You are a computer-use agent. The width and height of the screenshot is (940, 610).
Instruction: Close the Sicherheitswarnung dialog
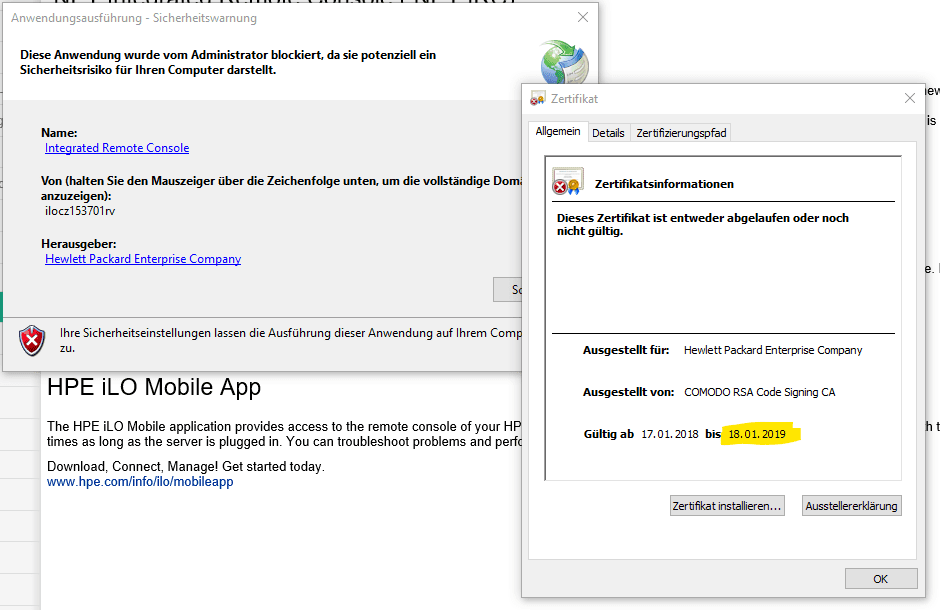pos(583,17)
